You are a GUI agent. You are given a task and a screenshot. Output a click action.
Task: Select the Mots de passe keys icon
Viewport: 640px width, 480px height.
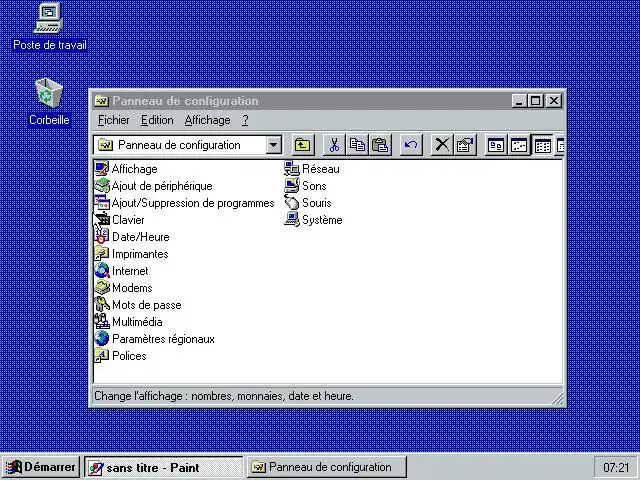[x=102, y=305]
